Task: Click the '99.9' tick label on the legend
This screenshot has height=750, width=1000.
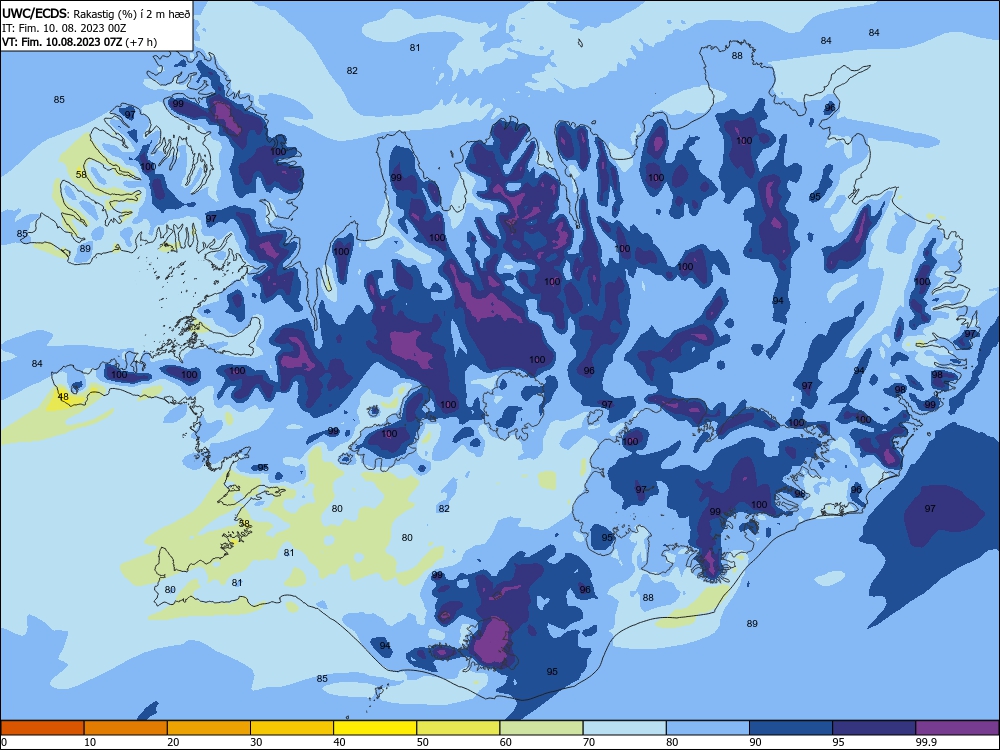Action: tap(926, 742)
